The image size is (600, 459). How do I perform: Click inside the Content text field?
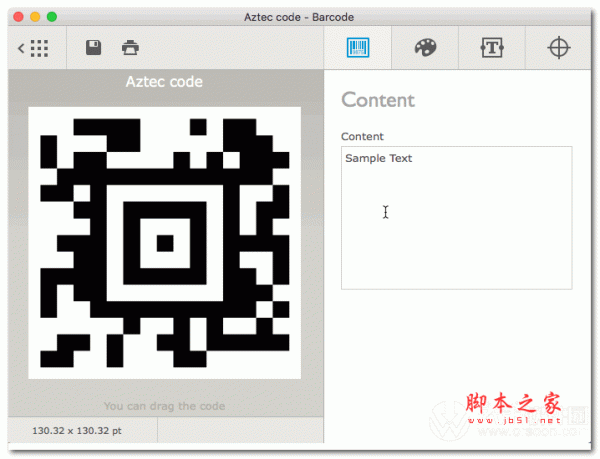coord(457,218)
